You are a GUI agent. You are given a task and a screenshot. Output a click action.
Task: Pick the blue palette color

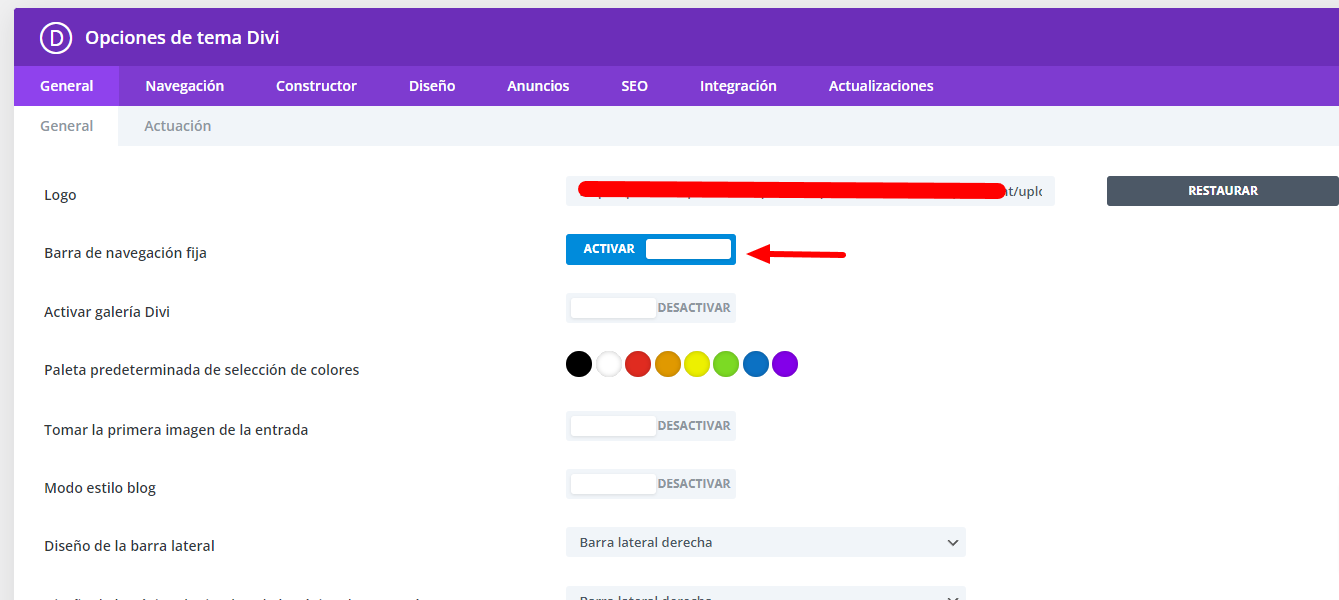pos(756,364)
